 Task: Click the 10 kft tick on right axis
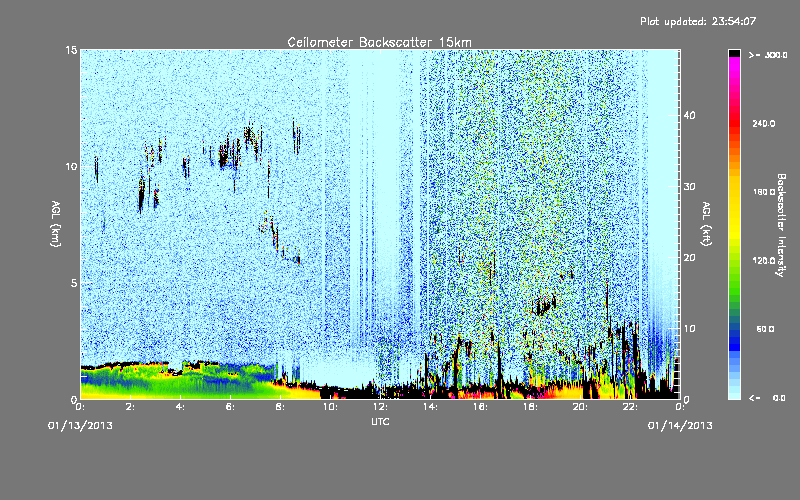click(x=689, y=329)
